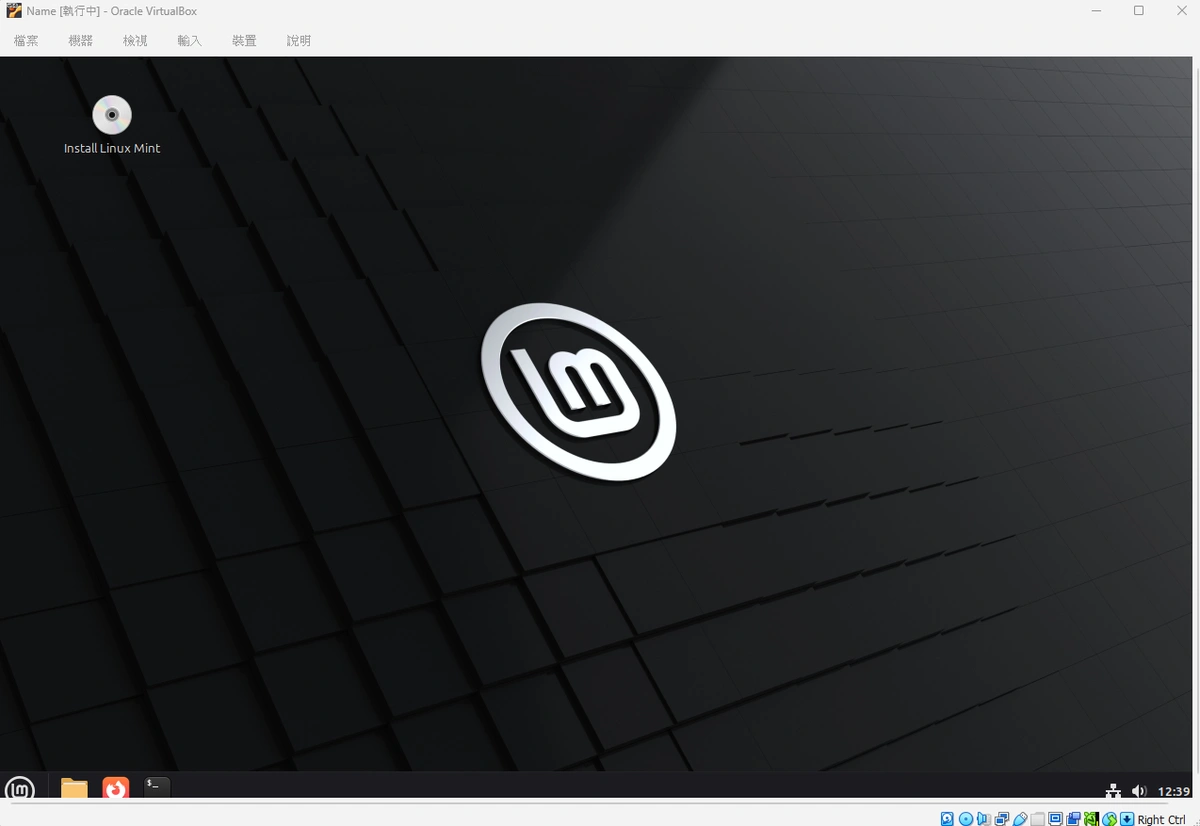Screen dimensions: 1200x826
Task: Click the mouse integration arrow indicator
Action: pos(1127,819)
